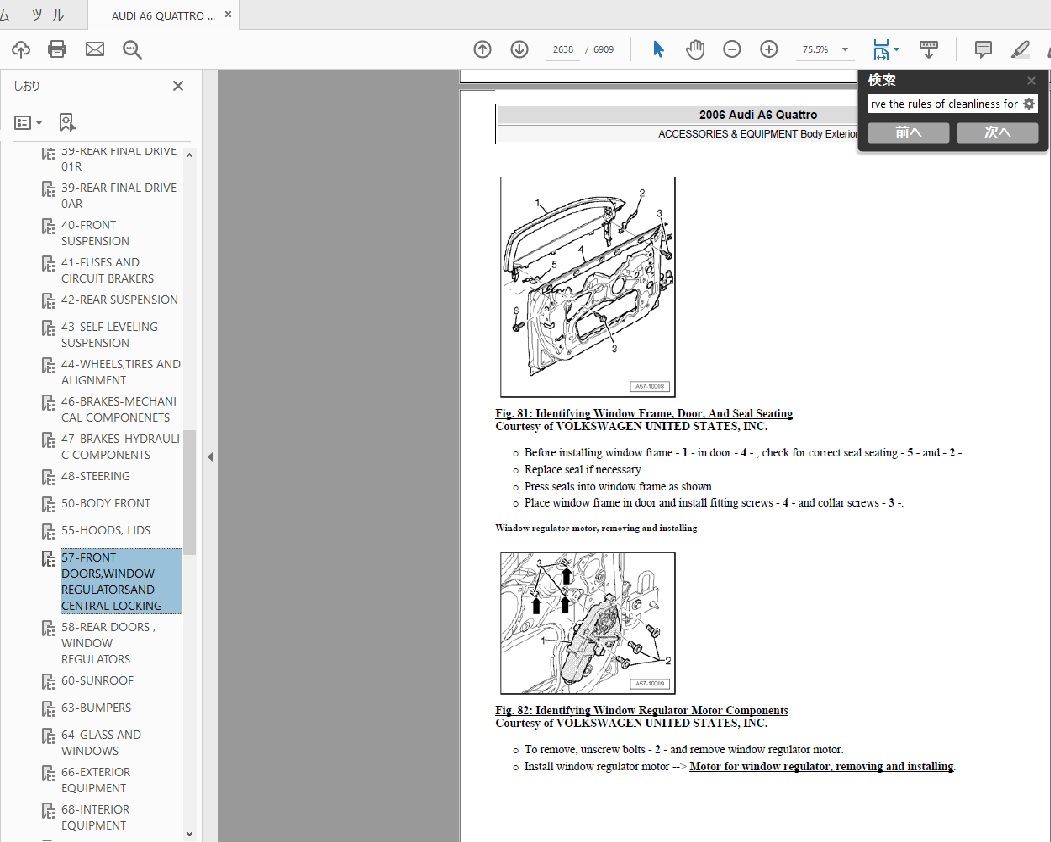Screen dimensions: 1051x842
Task: Open Motor for window regulator link
Action: point(822,766)
